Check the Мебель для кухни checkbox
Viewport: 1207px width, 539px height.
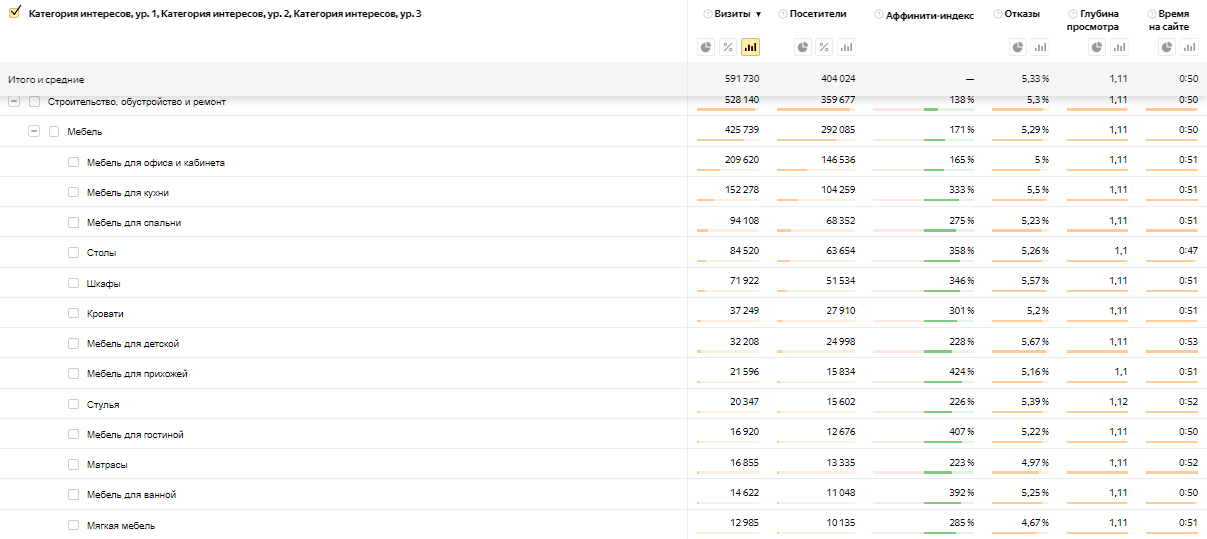point(73,192)
